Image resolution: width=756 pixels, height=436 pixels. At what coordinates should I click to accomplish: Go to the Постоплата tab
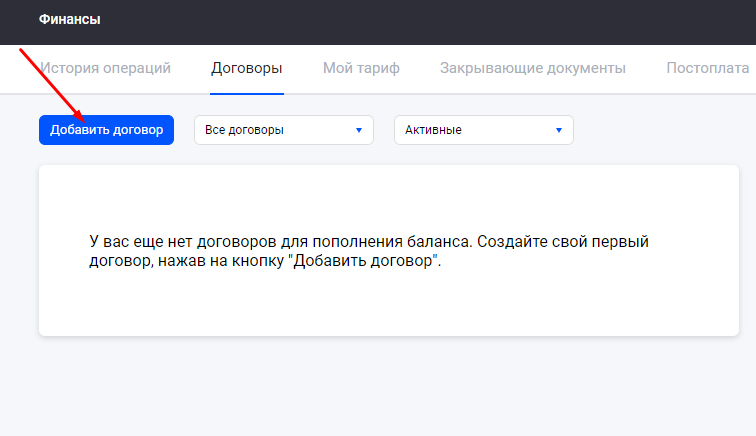(707, 68)
